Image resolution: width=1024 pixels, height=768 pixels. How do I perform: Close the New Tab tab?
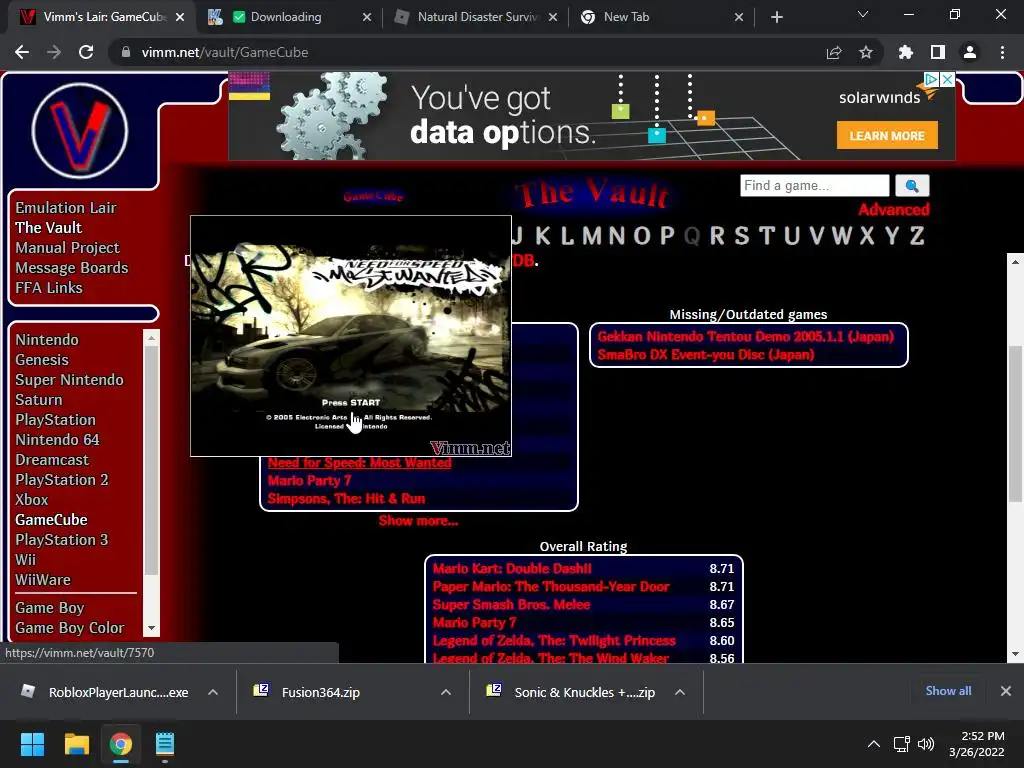coord(739,17)
